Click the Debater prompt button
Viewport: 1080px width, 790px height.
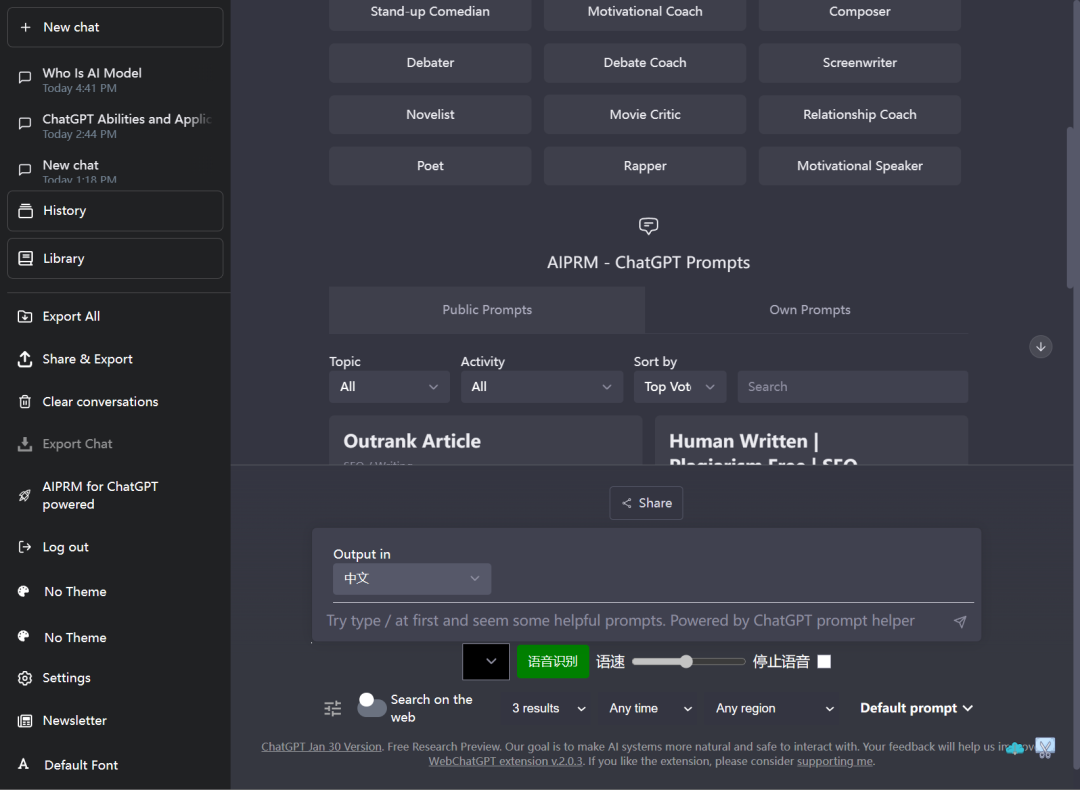[430, 63]
